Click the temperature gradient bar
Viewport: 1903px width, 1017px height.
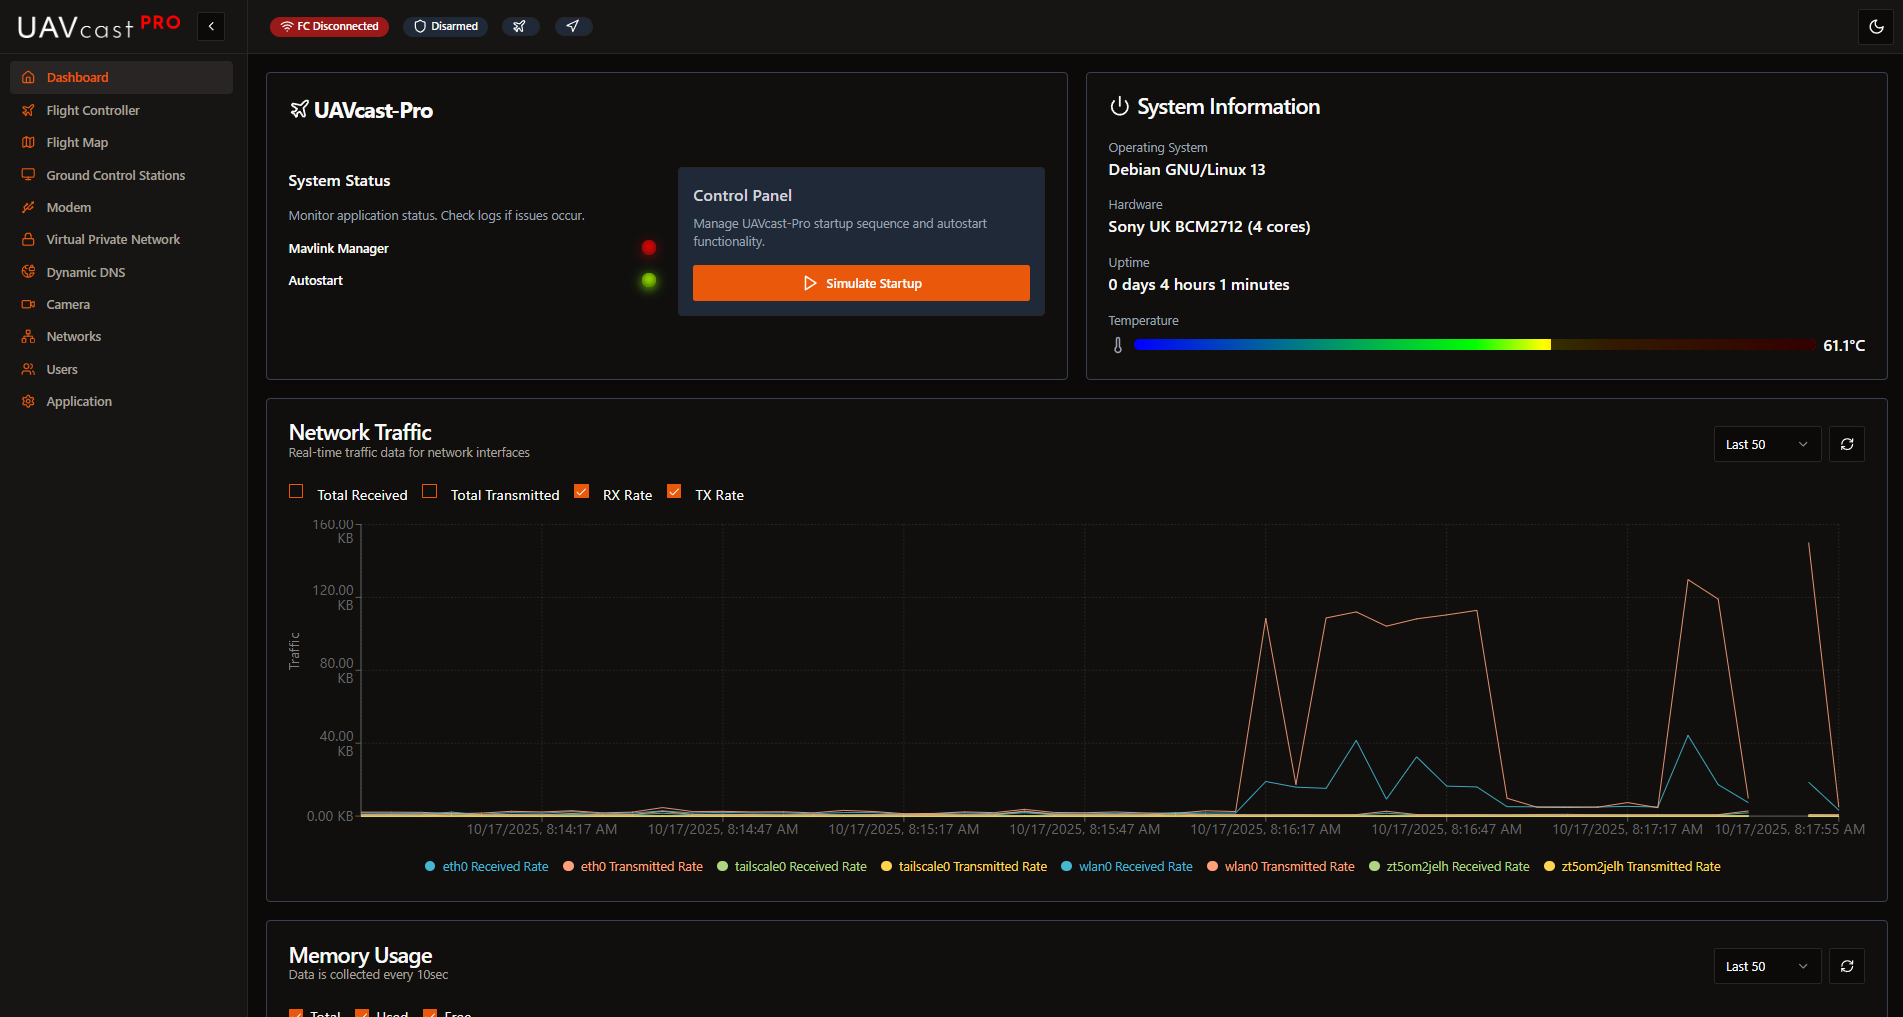pyautogui.click(x=1474, y=345)
